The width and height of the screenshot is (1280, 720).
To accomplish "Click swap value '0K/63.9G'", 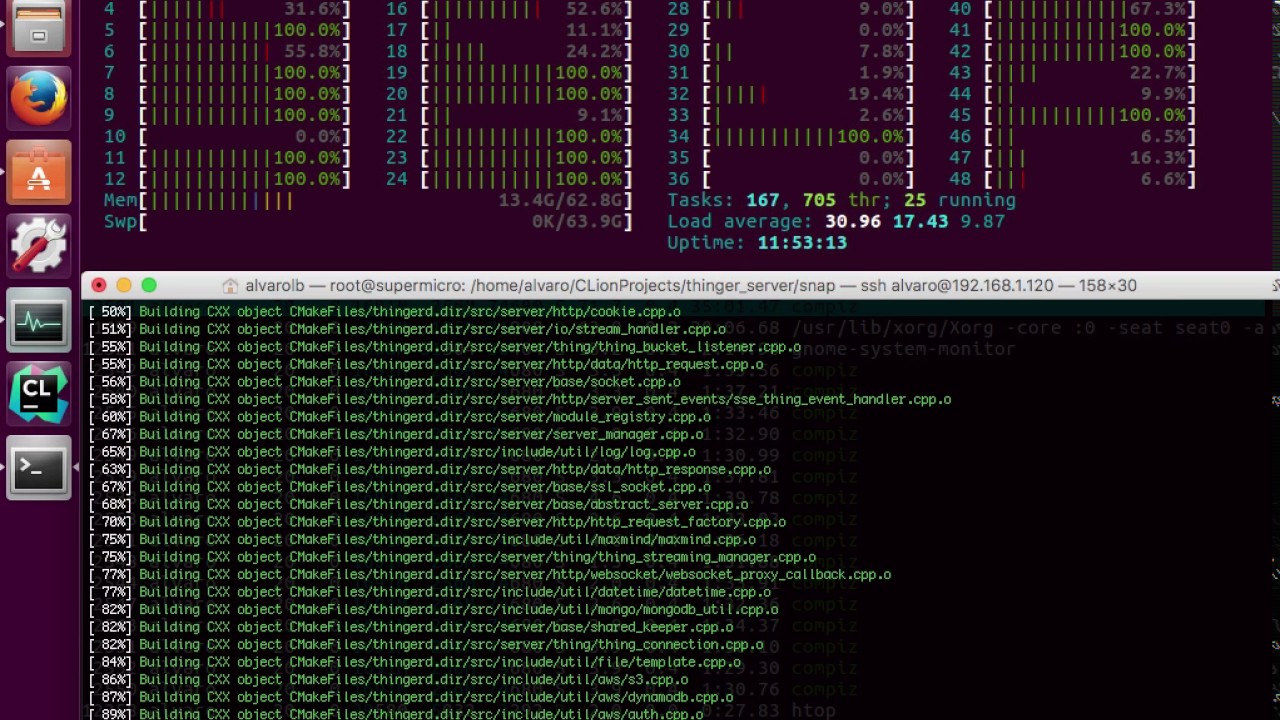I will (578, 222).
